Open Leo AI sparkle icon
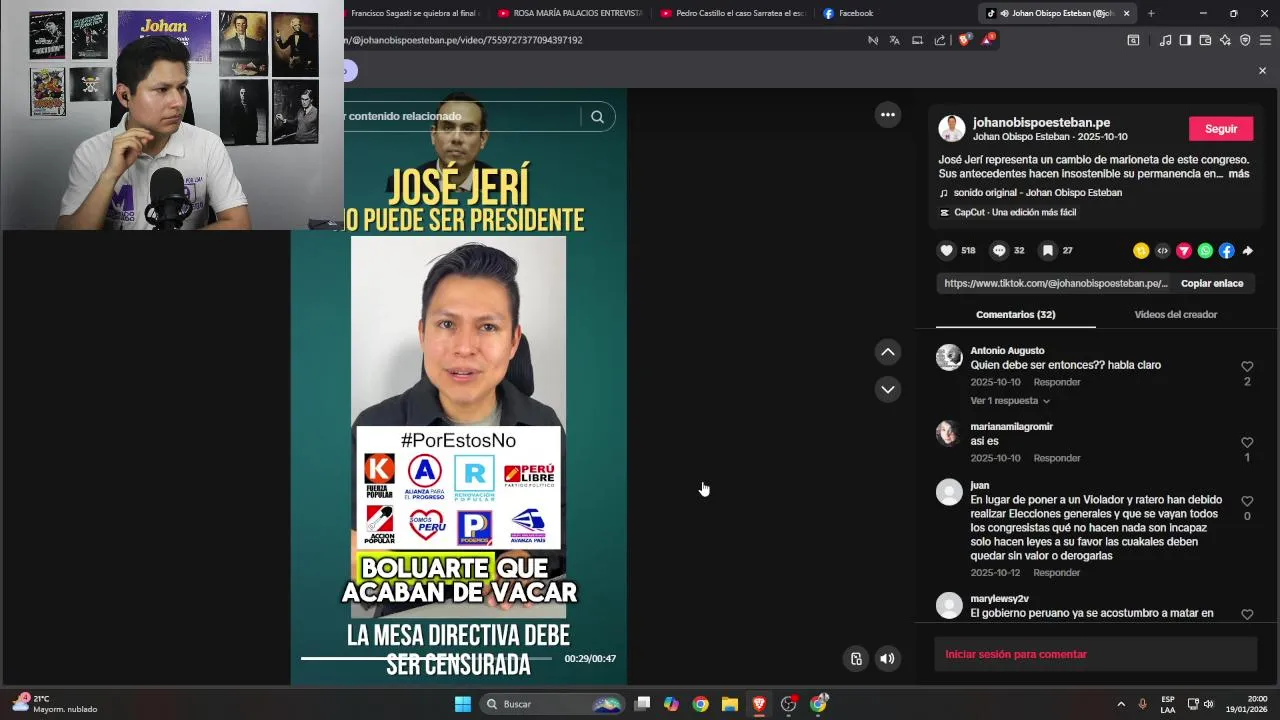1280x720 pixels. (x=1225, y=40)
